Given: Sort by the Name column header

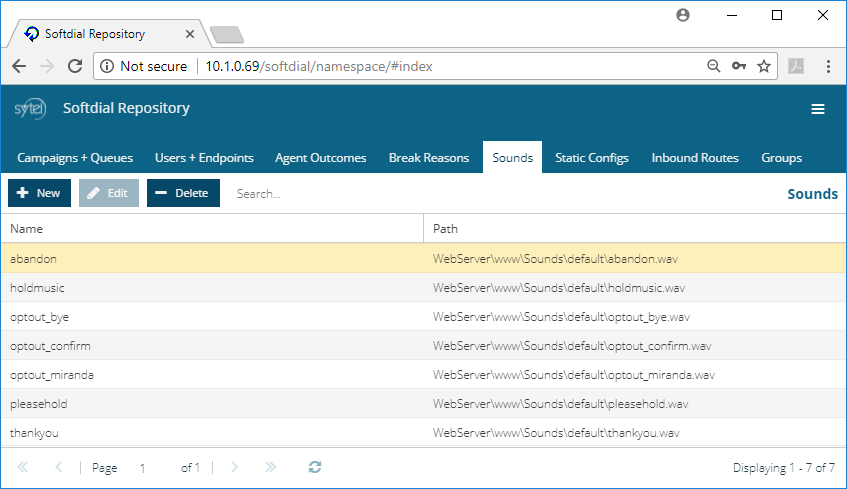Looking at the screenshot, I should tap(212, 229).
